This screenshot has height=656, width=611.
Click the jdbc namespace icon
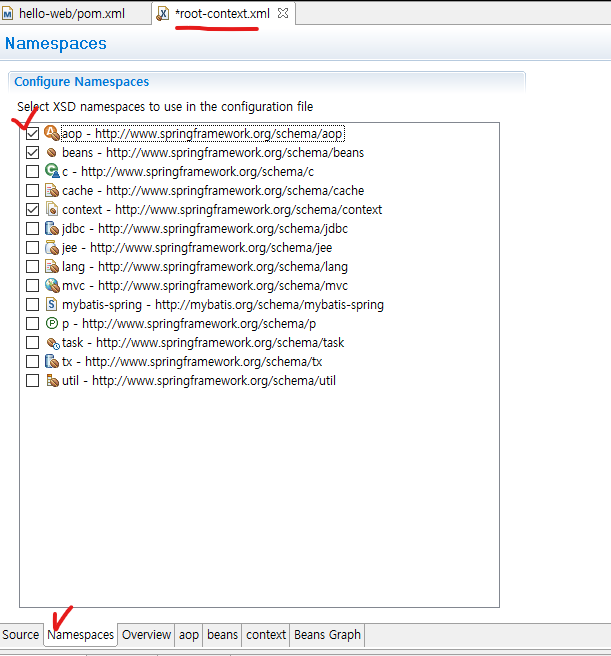point(51,229)
